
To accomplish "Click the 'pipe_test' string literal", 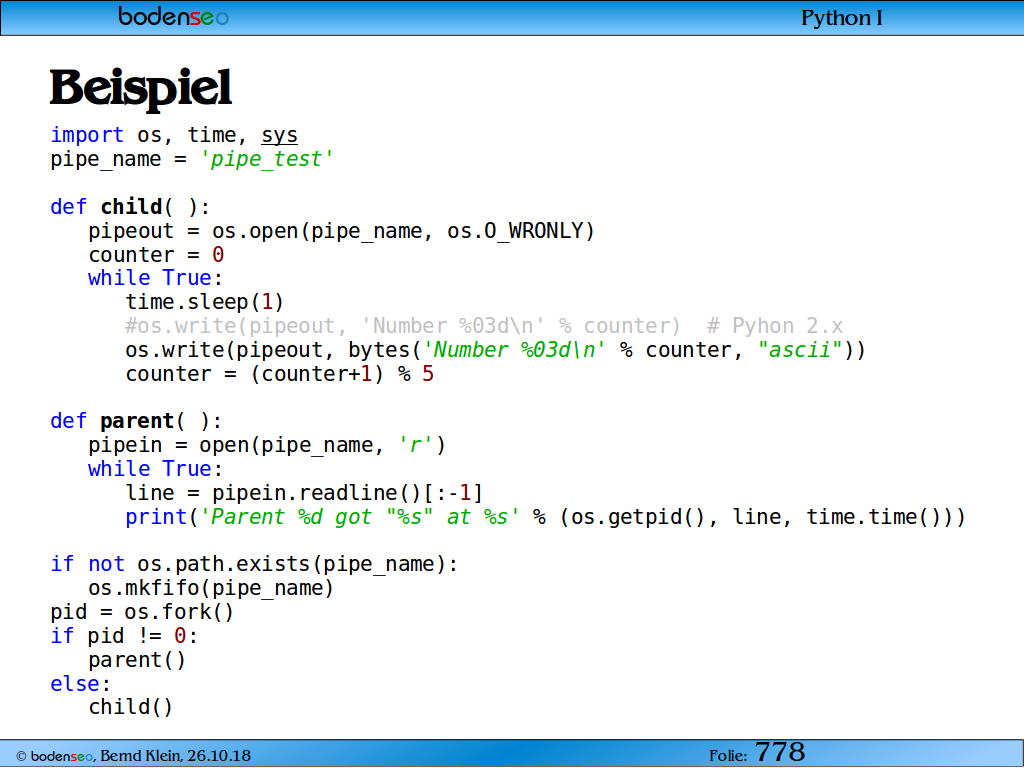I will [266, 159].
